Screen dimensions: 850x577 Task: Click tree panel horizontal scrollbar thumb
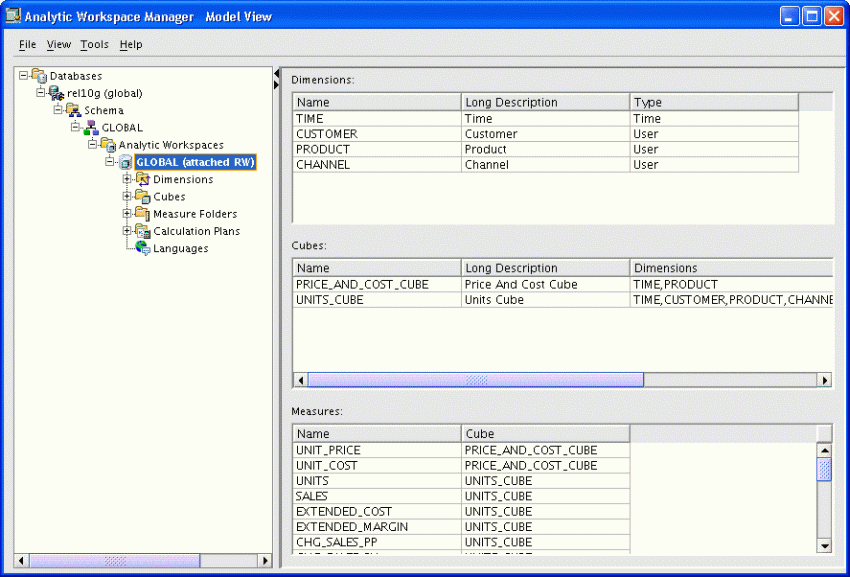point(114,561)
